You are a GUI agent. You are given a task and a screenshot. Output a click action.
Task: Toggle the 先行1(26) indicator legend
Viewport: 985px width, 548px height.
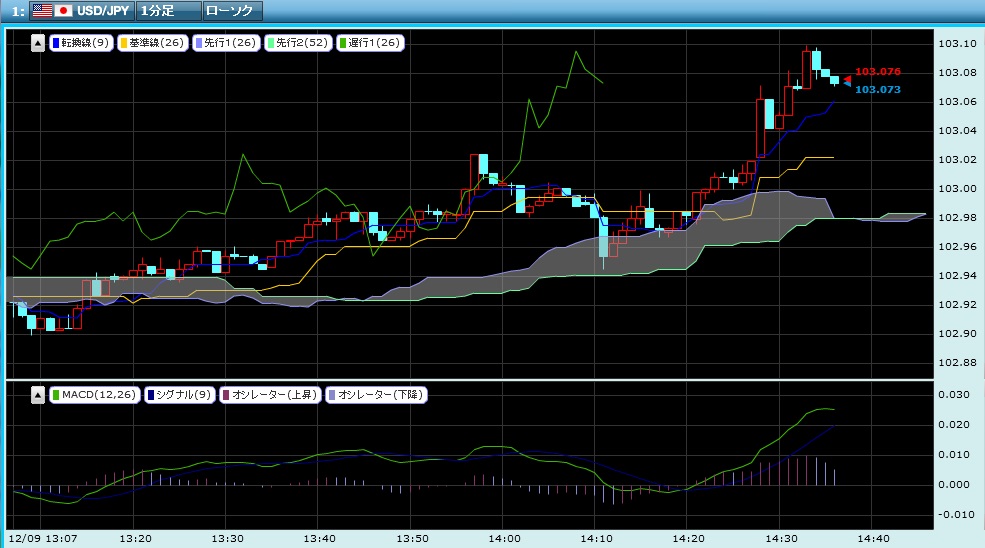point(226,43)
